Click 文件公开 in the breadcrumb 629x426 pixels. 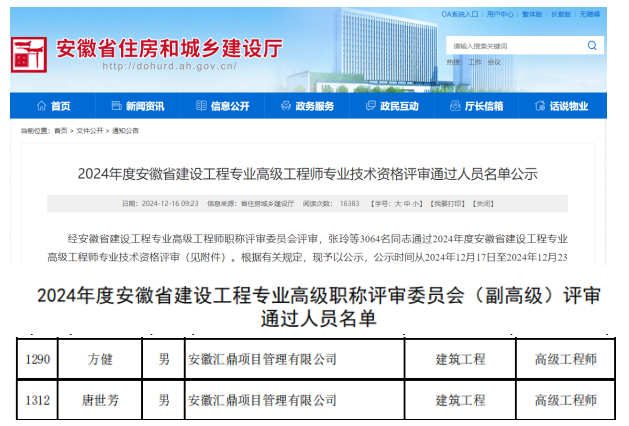[x=90, y=130]
